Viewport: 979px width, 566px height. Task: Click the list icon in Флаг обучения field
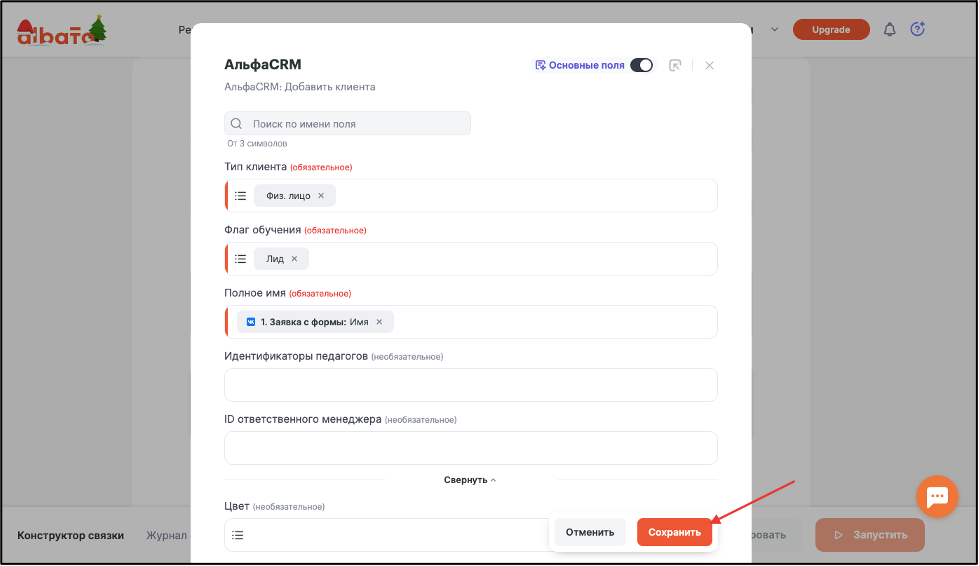point(240,259)
